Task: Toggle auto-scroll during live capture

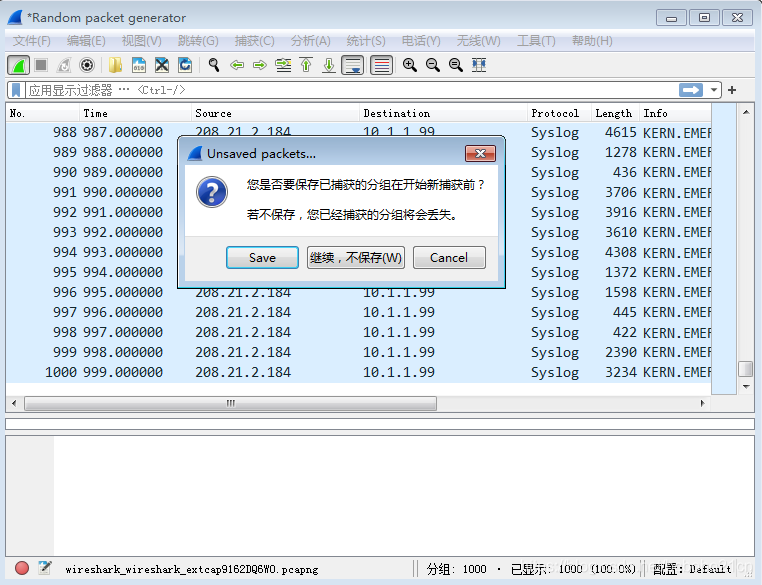Action: [353, 65]
